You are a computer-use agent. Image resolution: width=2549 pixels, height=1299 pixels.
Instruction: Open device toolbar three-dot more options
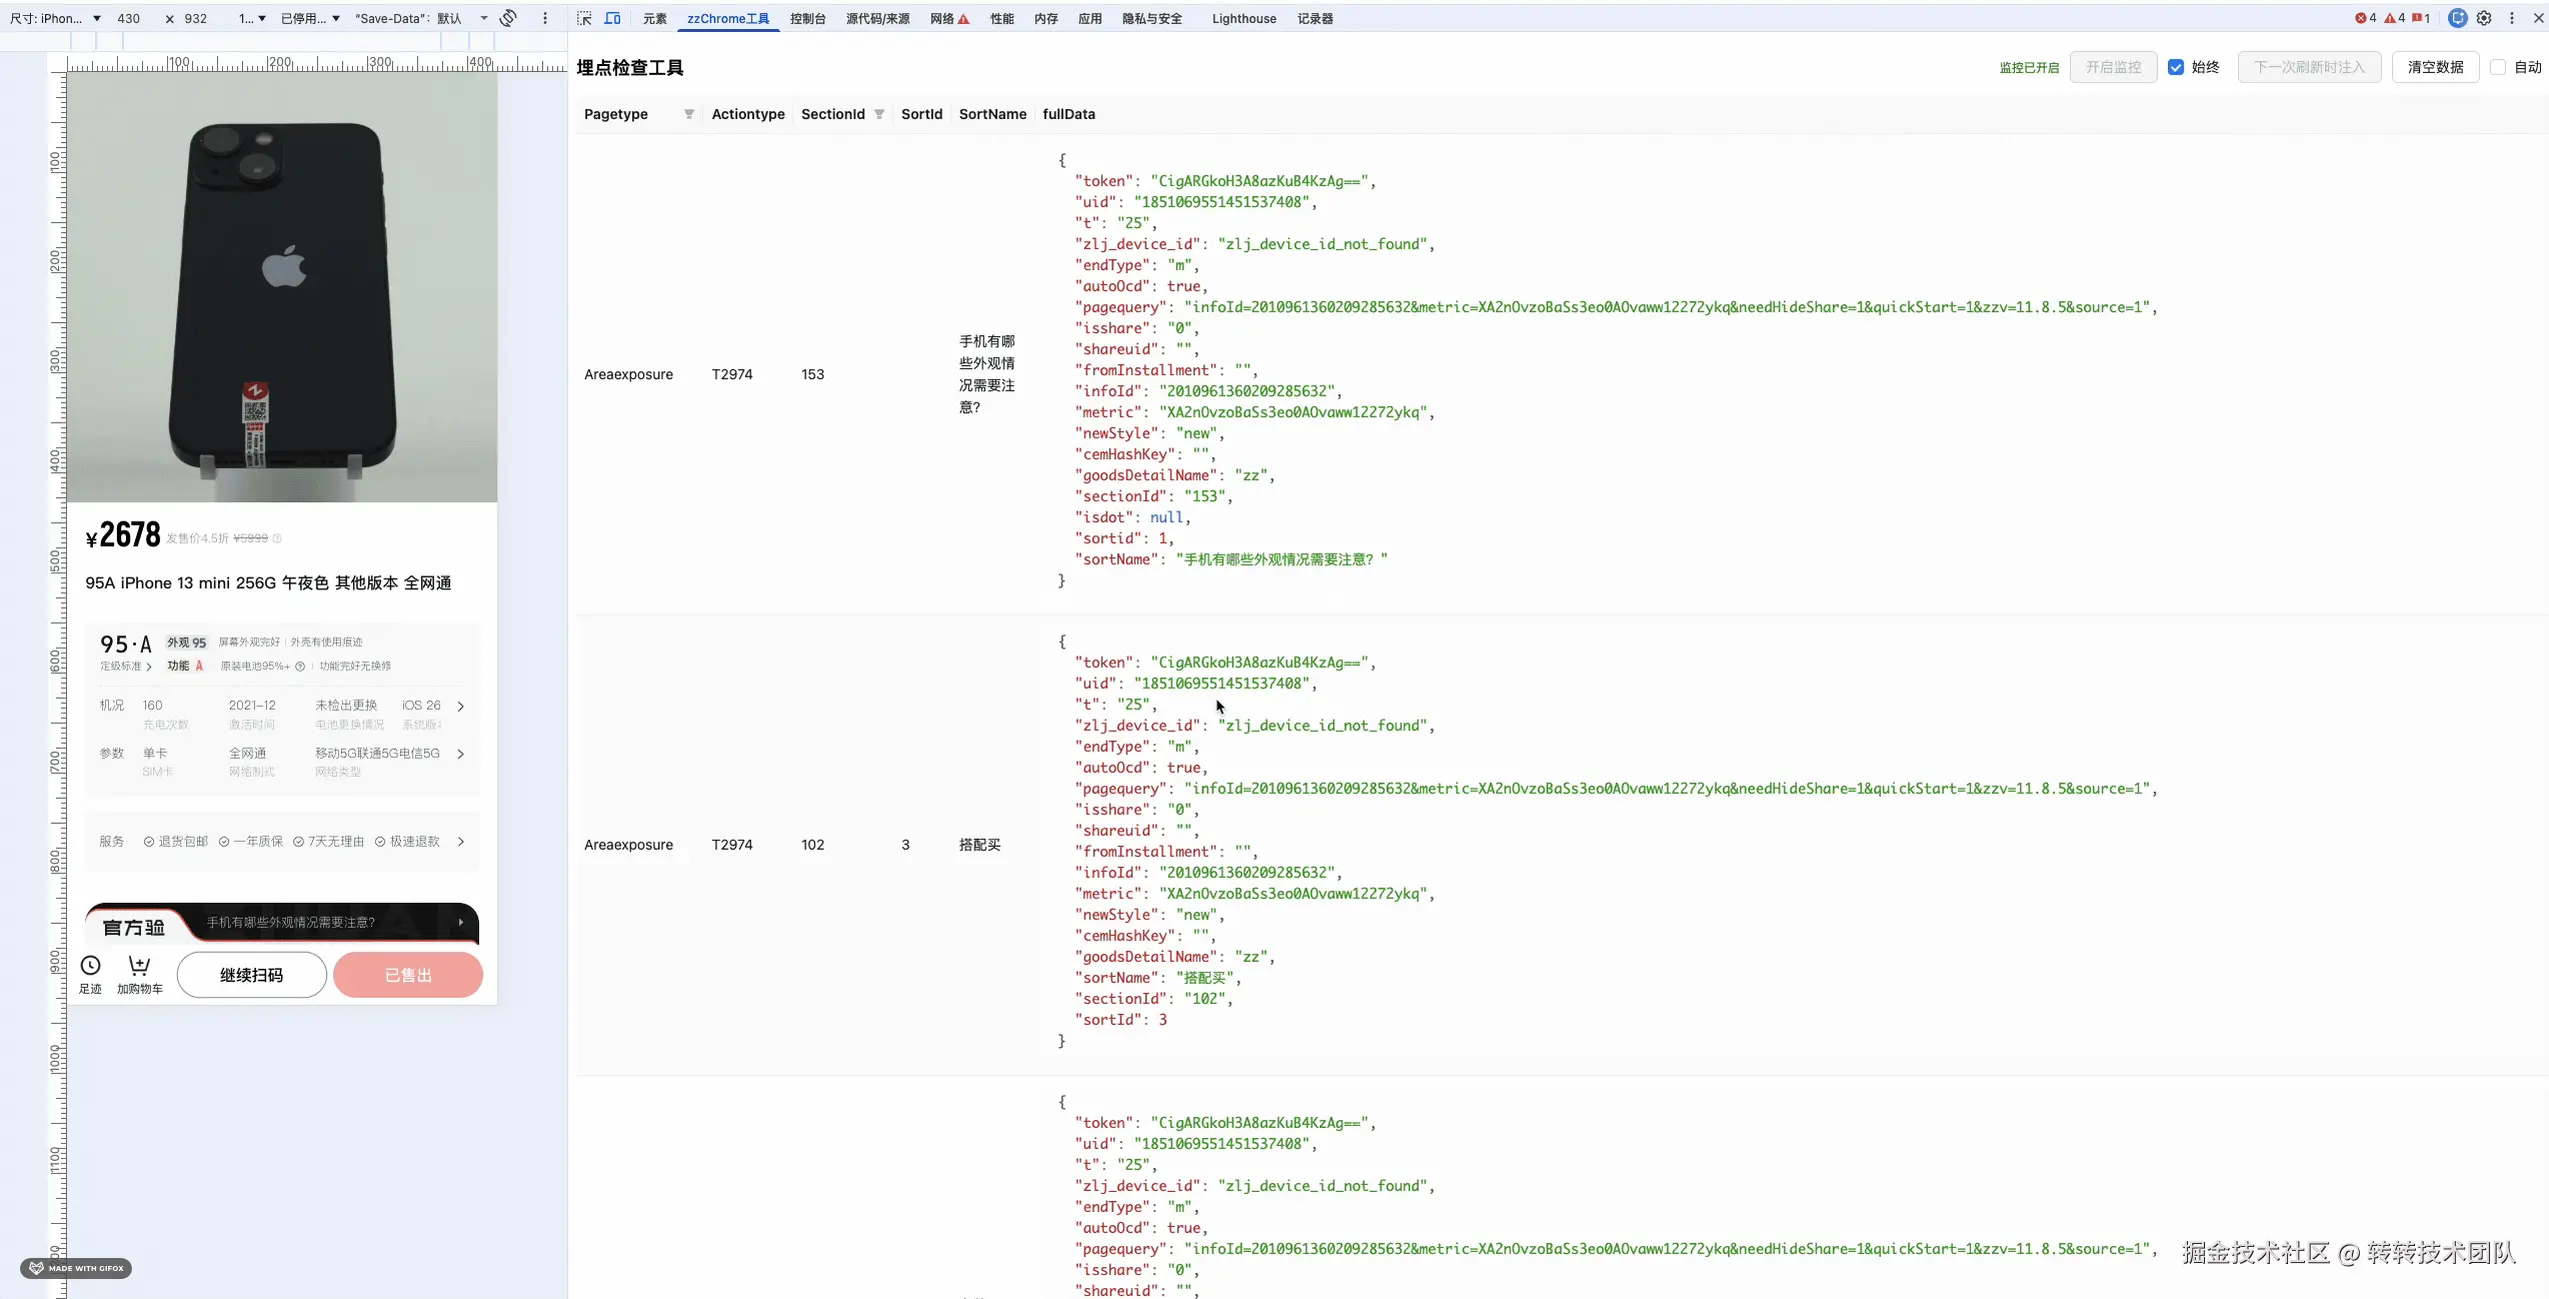(x=545, y=18)
